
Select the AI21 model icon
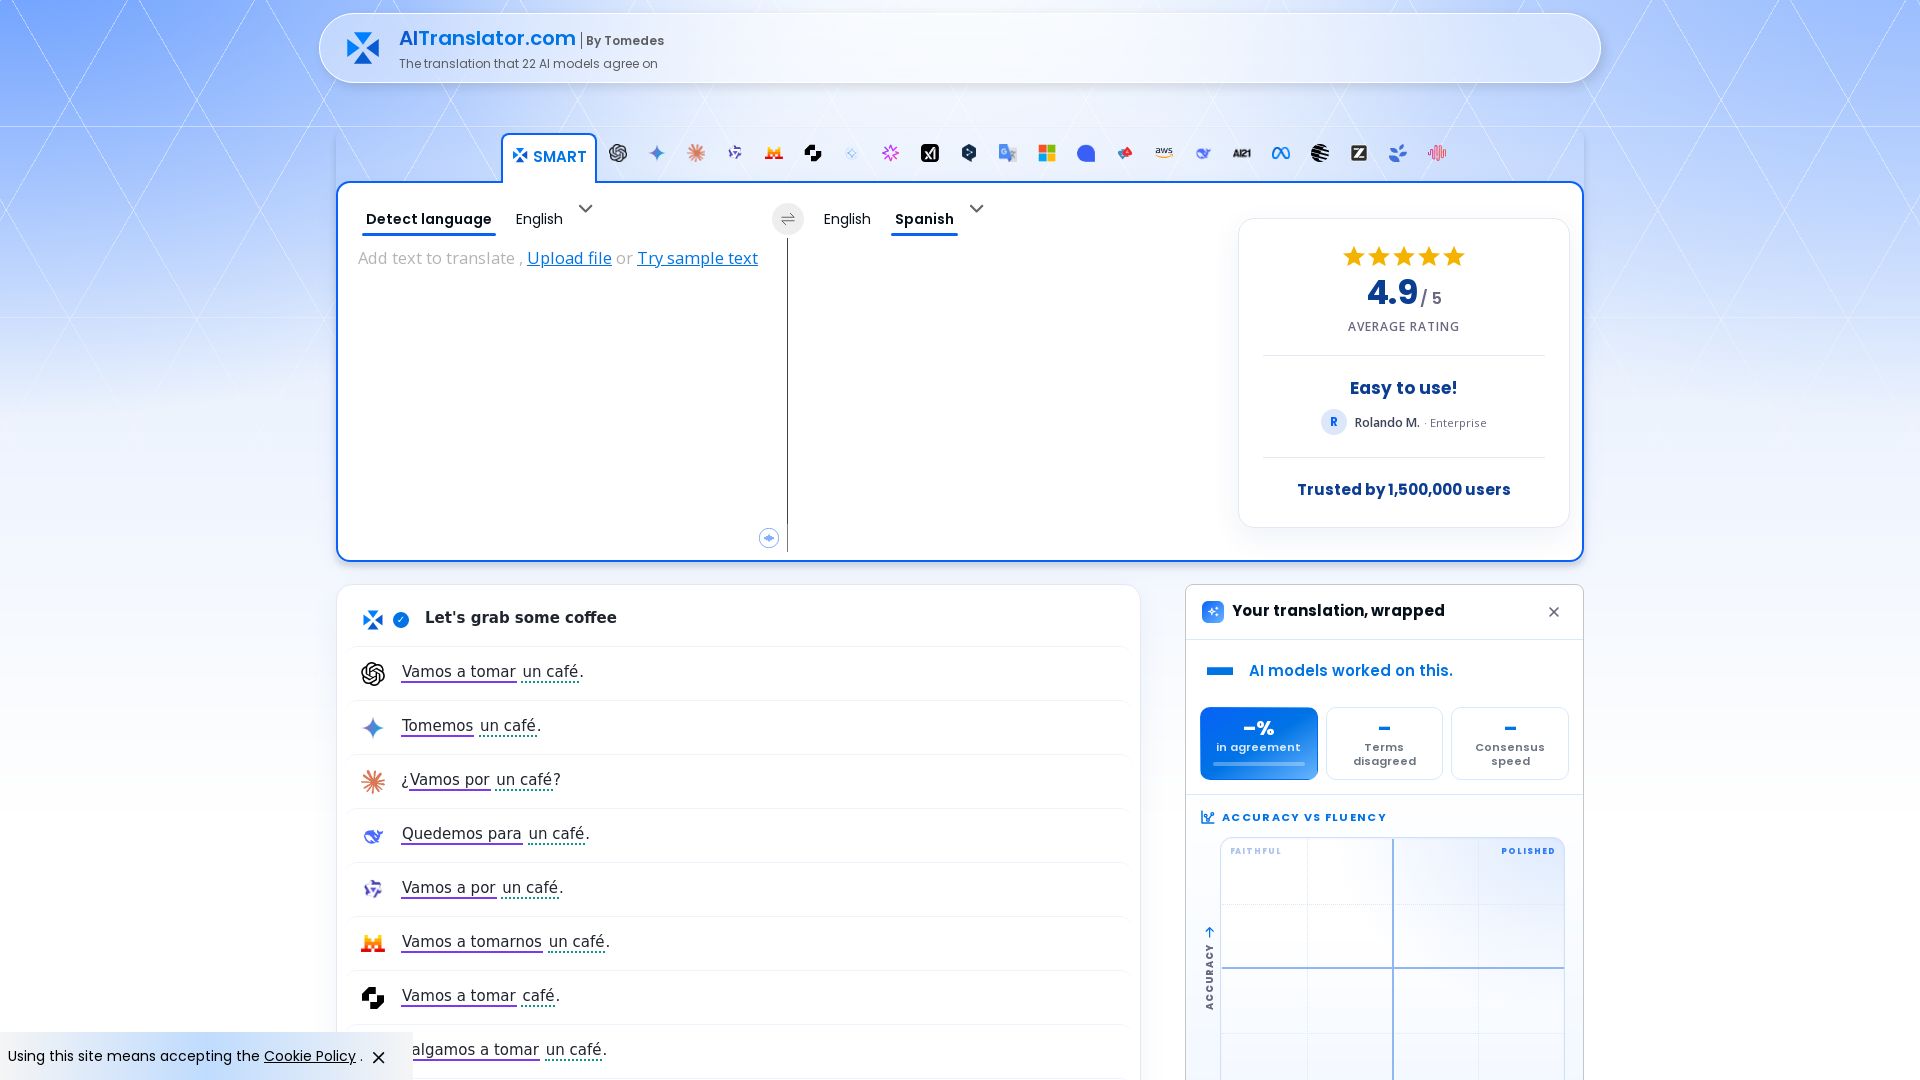point(1242,153)
